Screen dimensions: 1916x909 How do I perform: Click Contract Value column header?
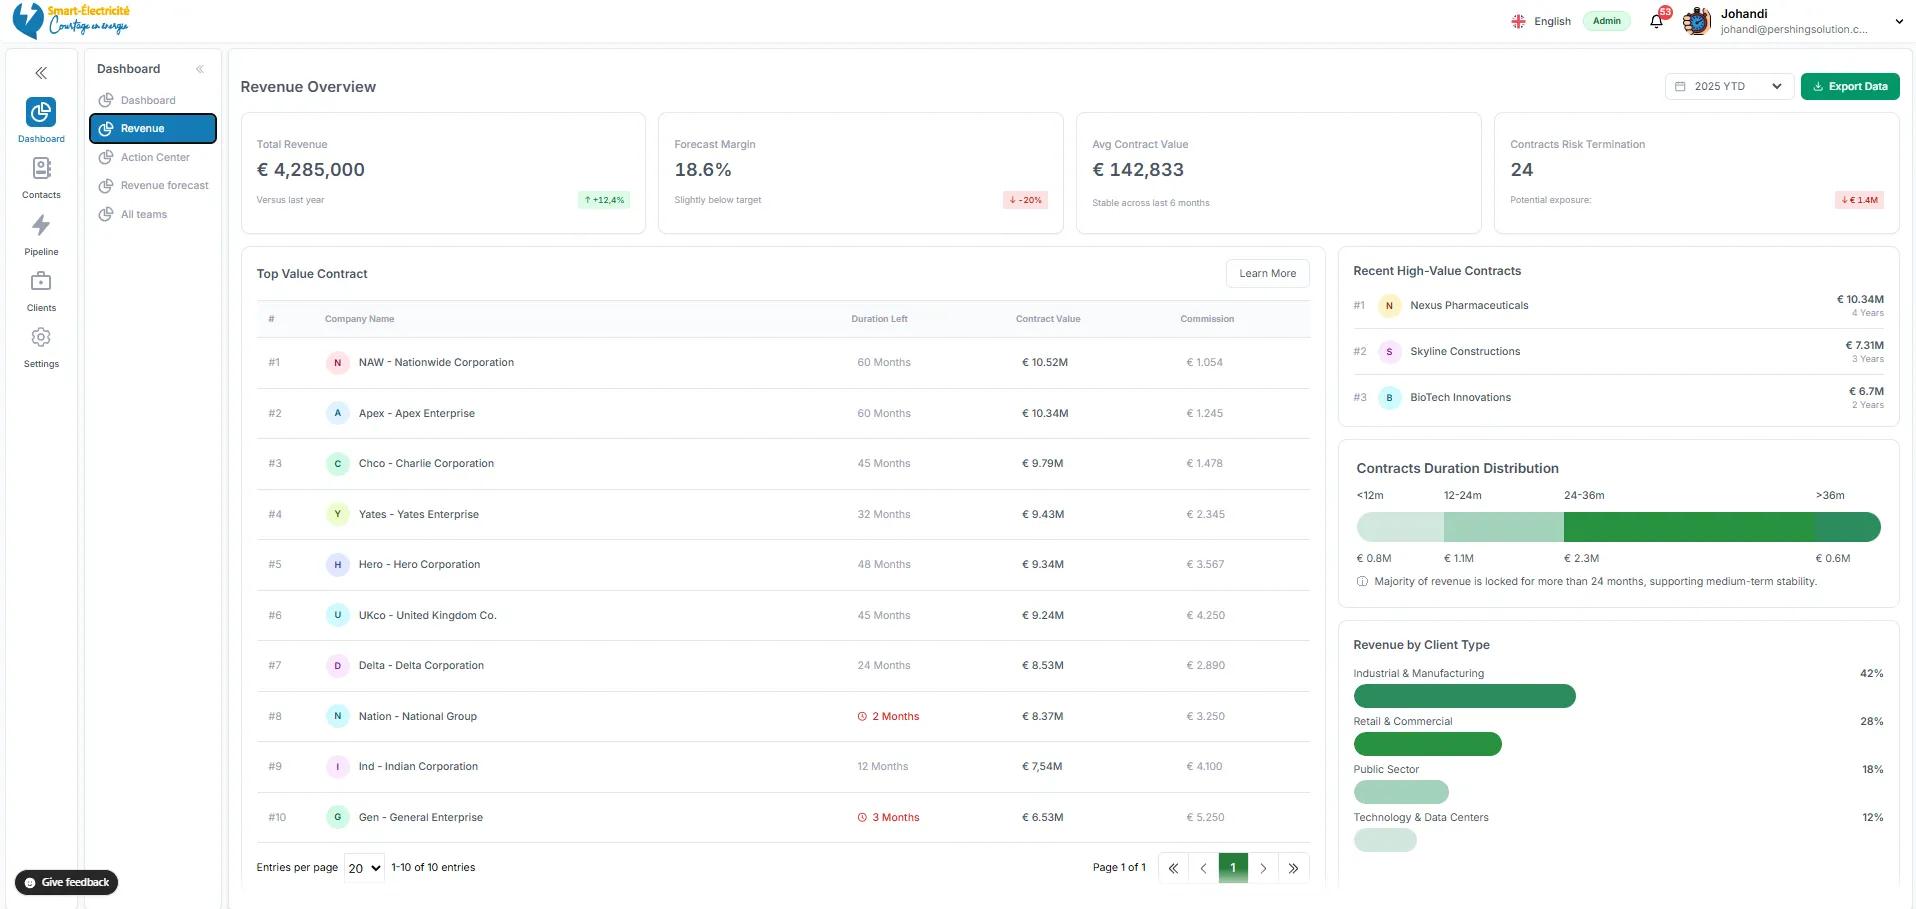tap(1048, 319)
